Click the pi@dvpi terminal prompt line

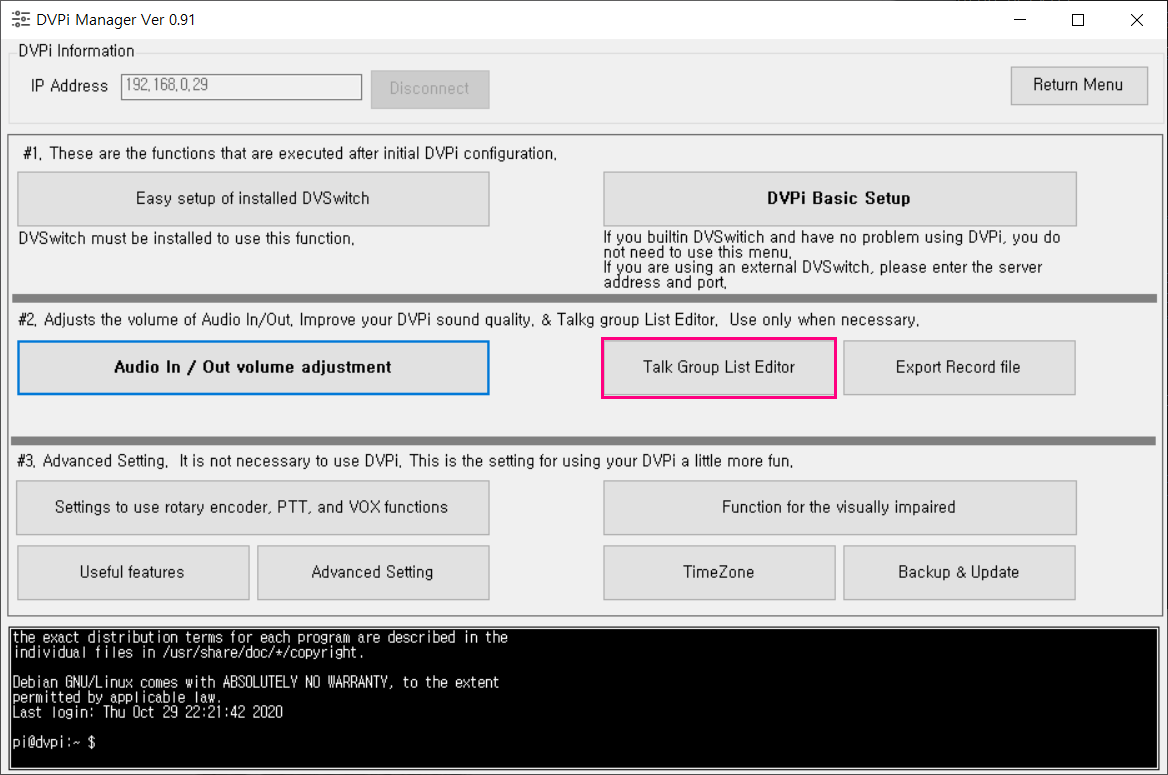tap(54, 742)
